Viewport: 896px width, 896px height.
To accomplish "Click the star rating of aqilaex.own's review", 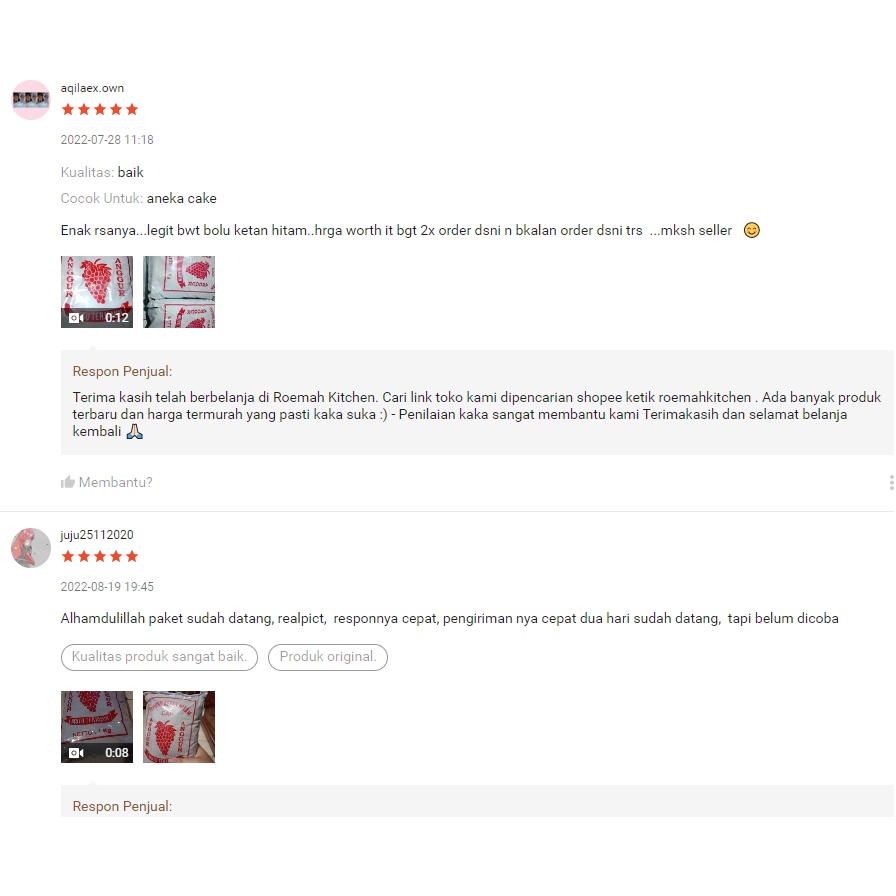I will click(100, 109).
